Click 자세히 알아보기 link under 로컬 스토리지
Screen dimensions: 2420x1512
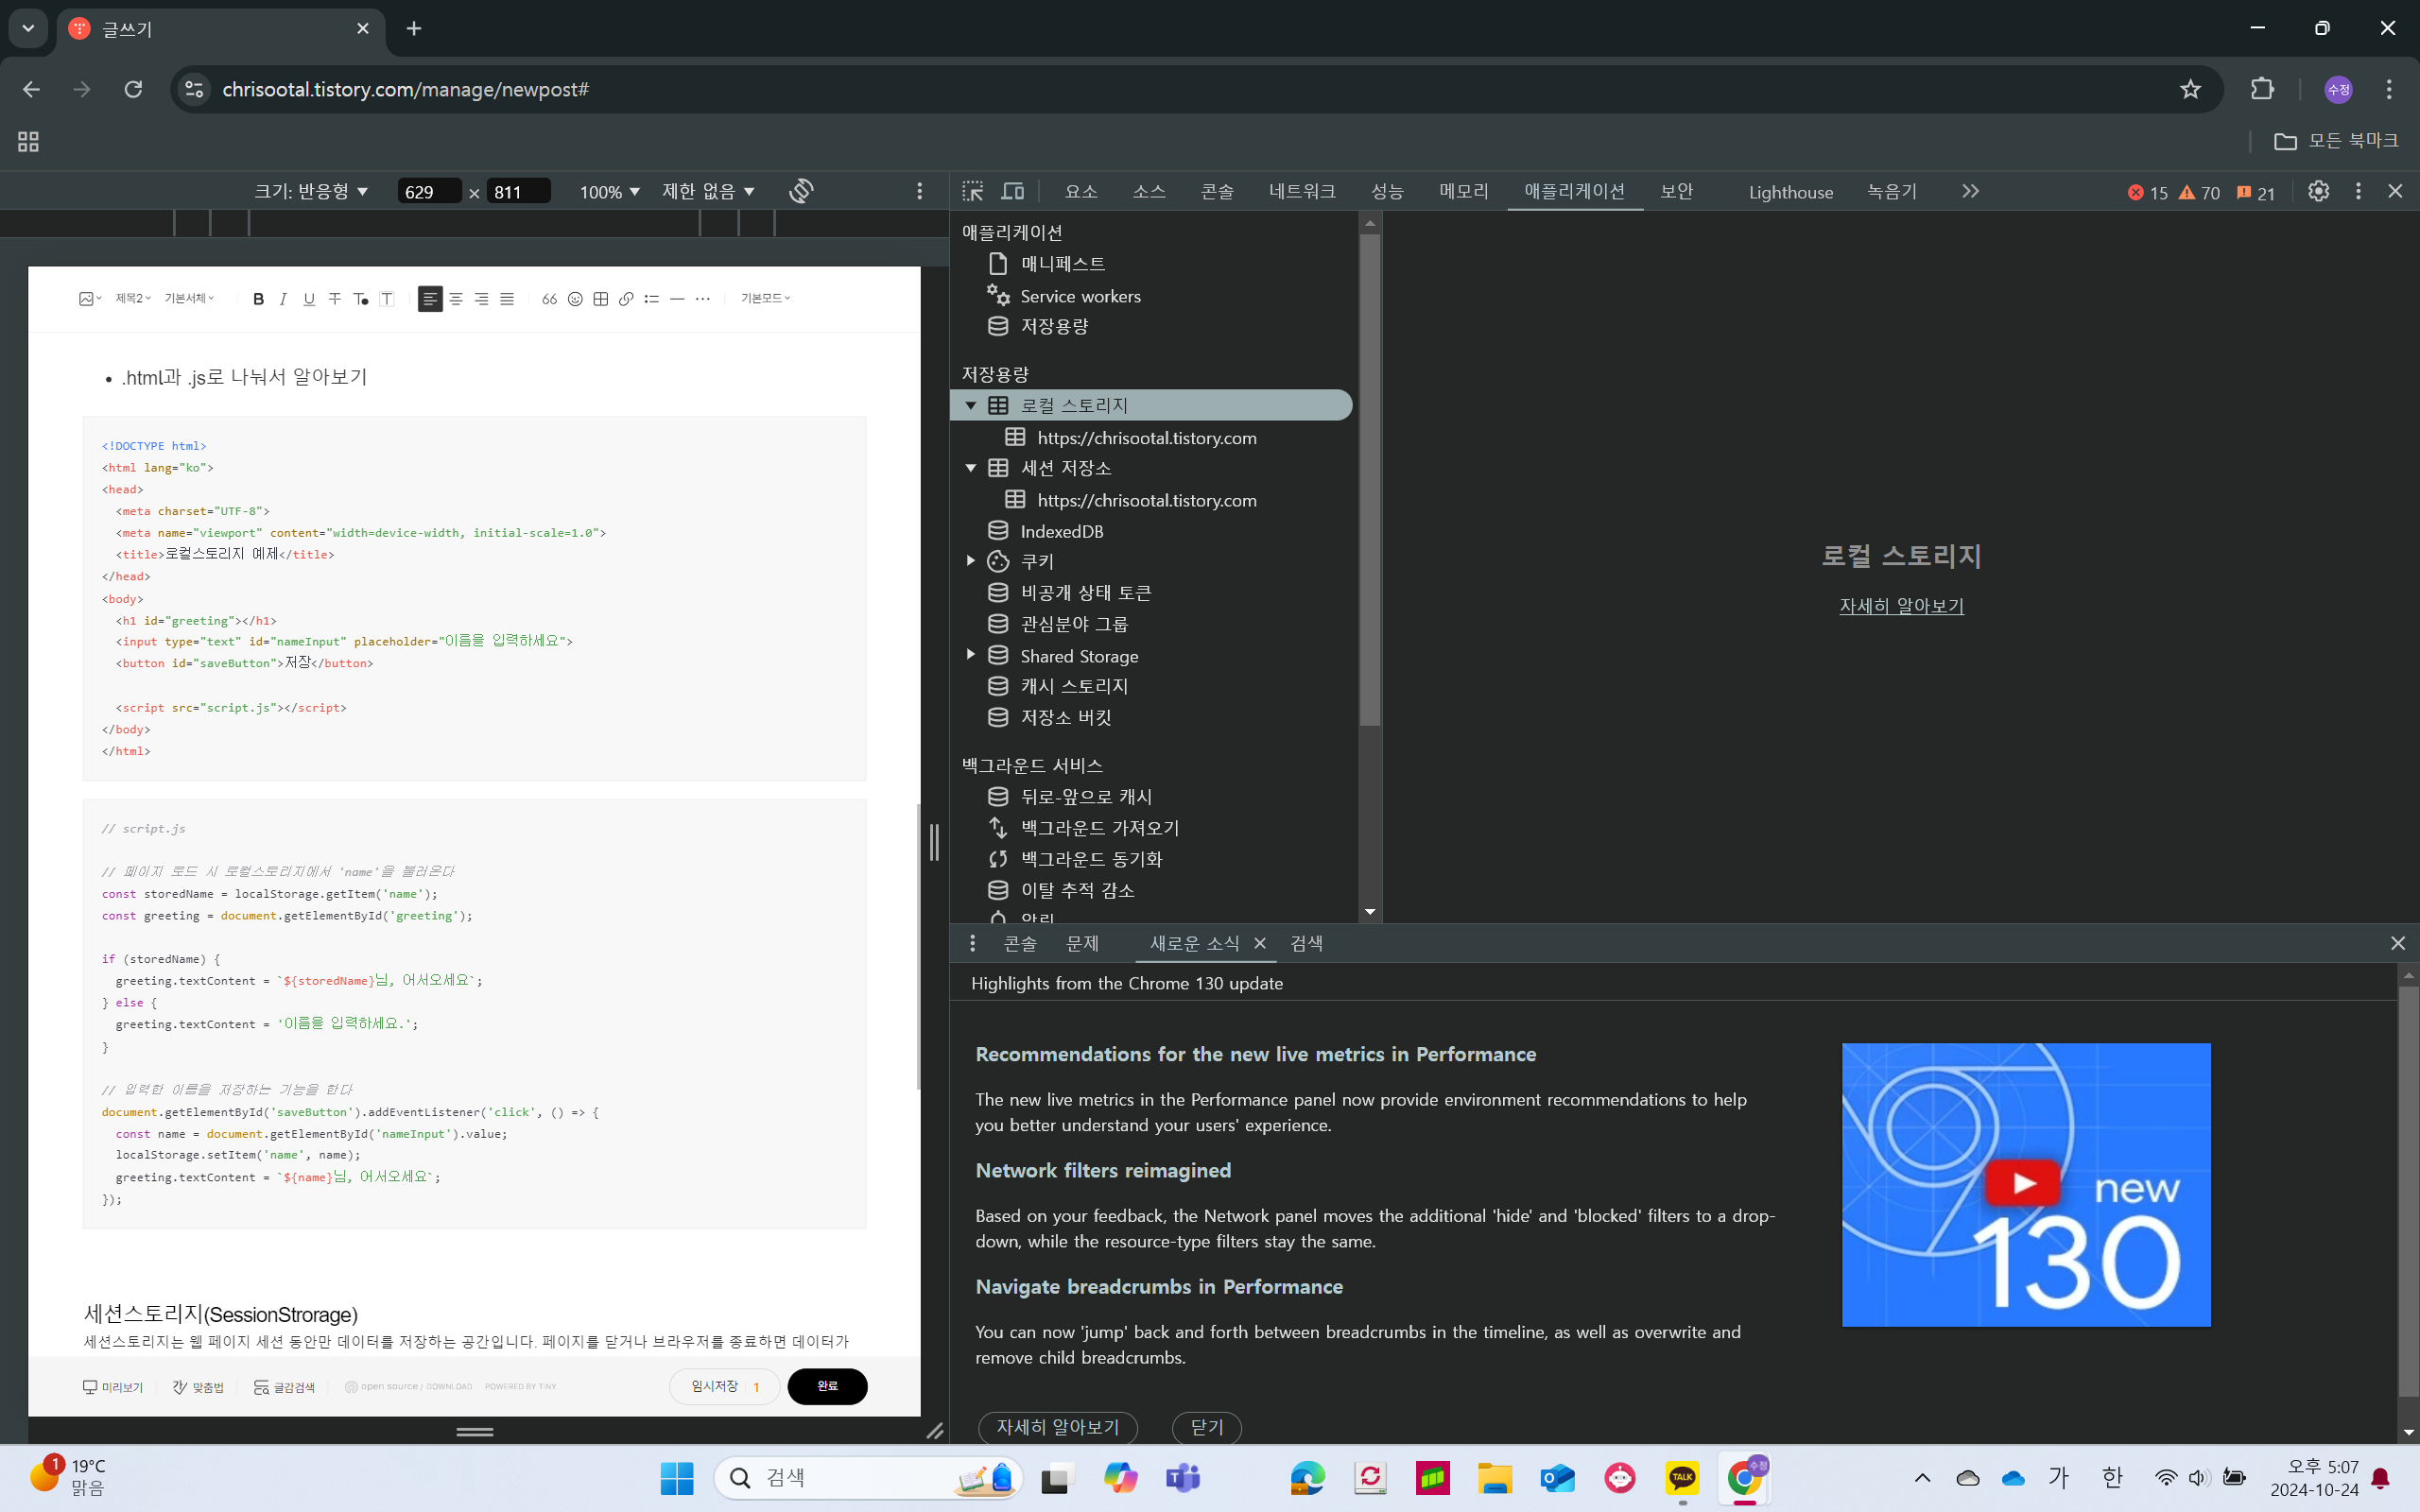pyautogui.click(x=1901, y=606)
